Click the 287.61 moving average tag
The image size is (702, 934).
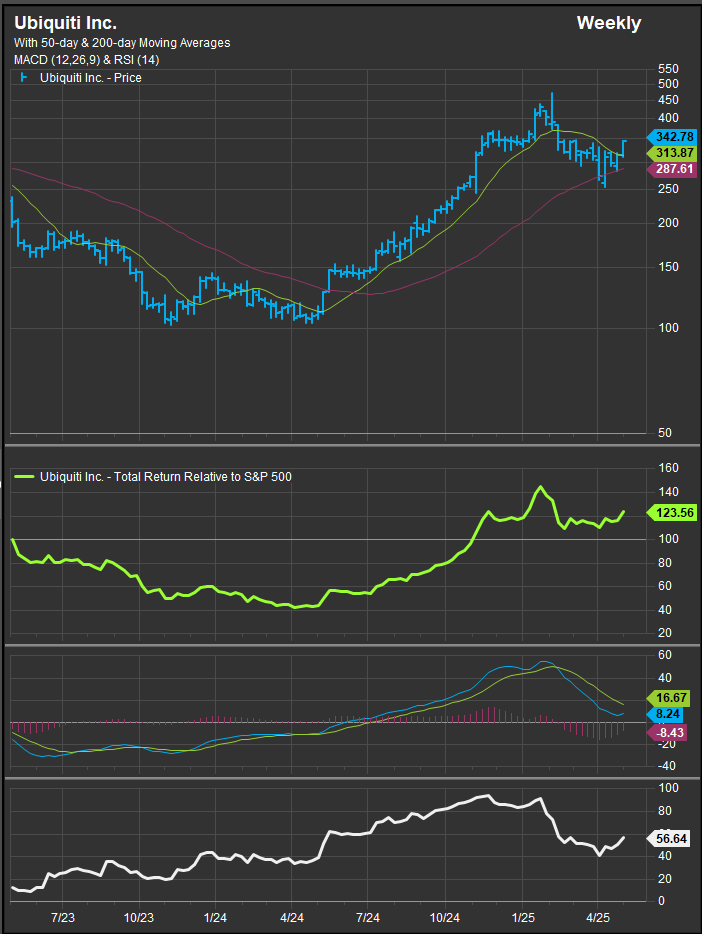(671, 169)
